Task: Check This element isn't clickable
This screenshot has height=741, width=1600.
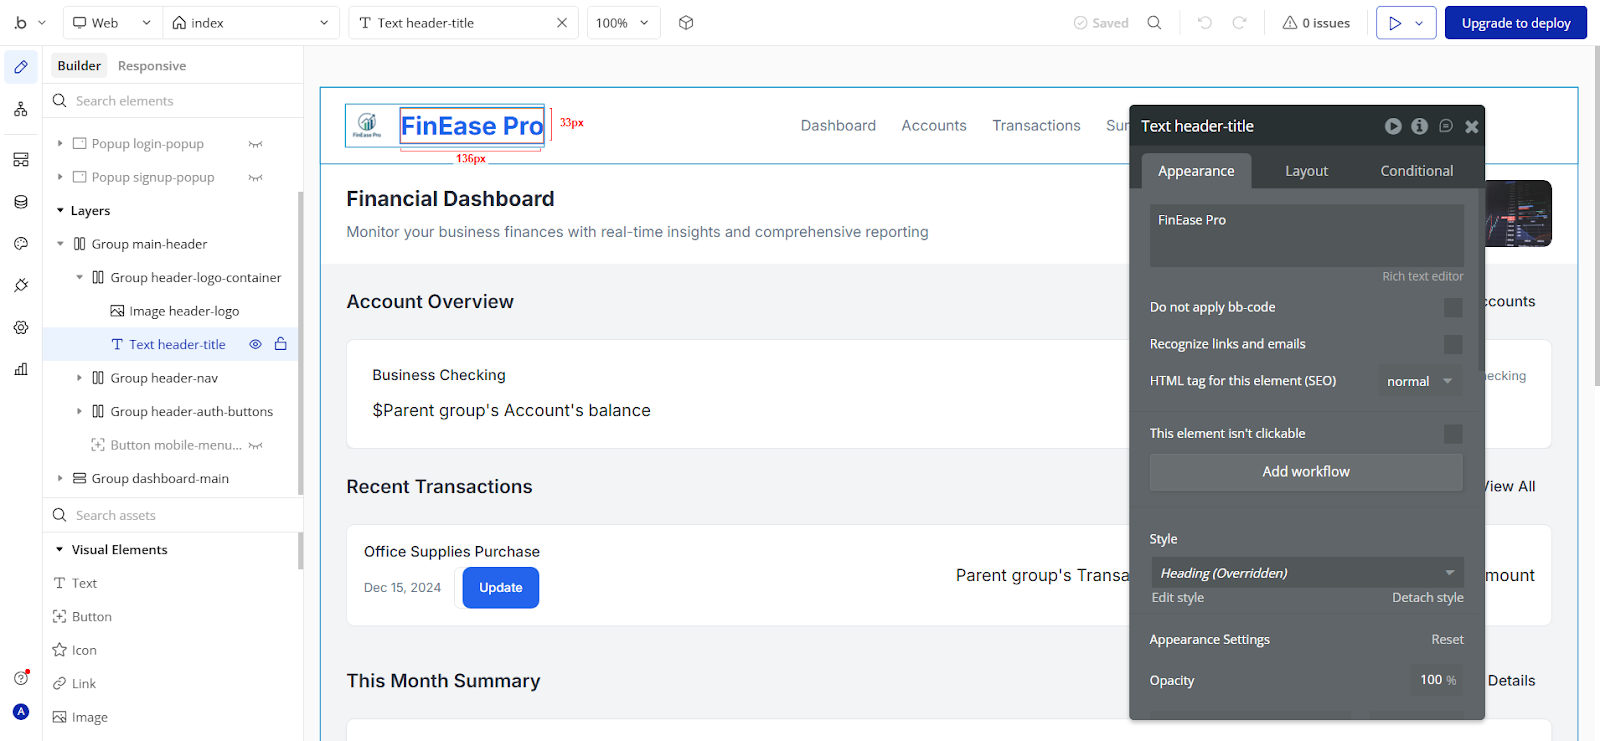Action: point(1453,434)
